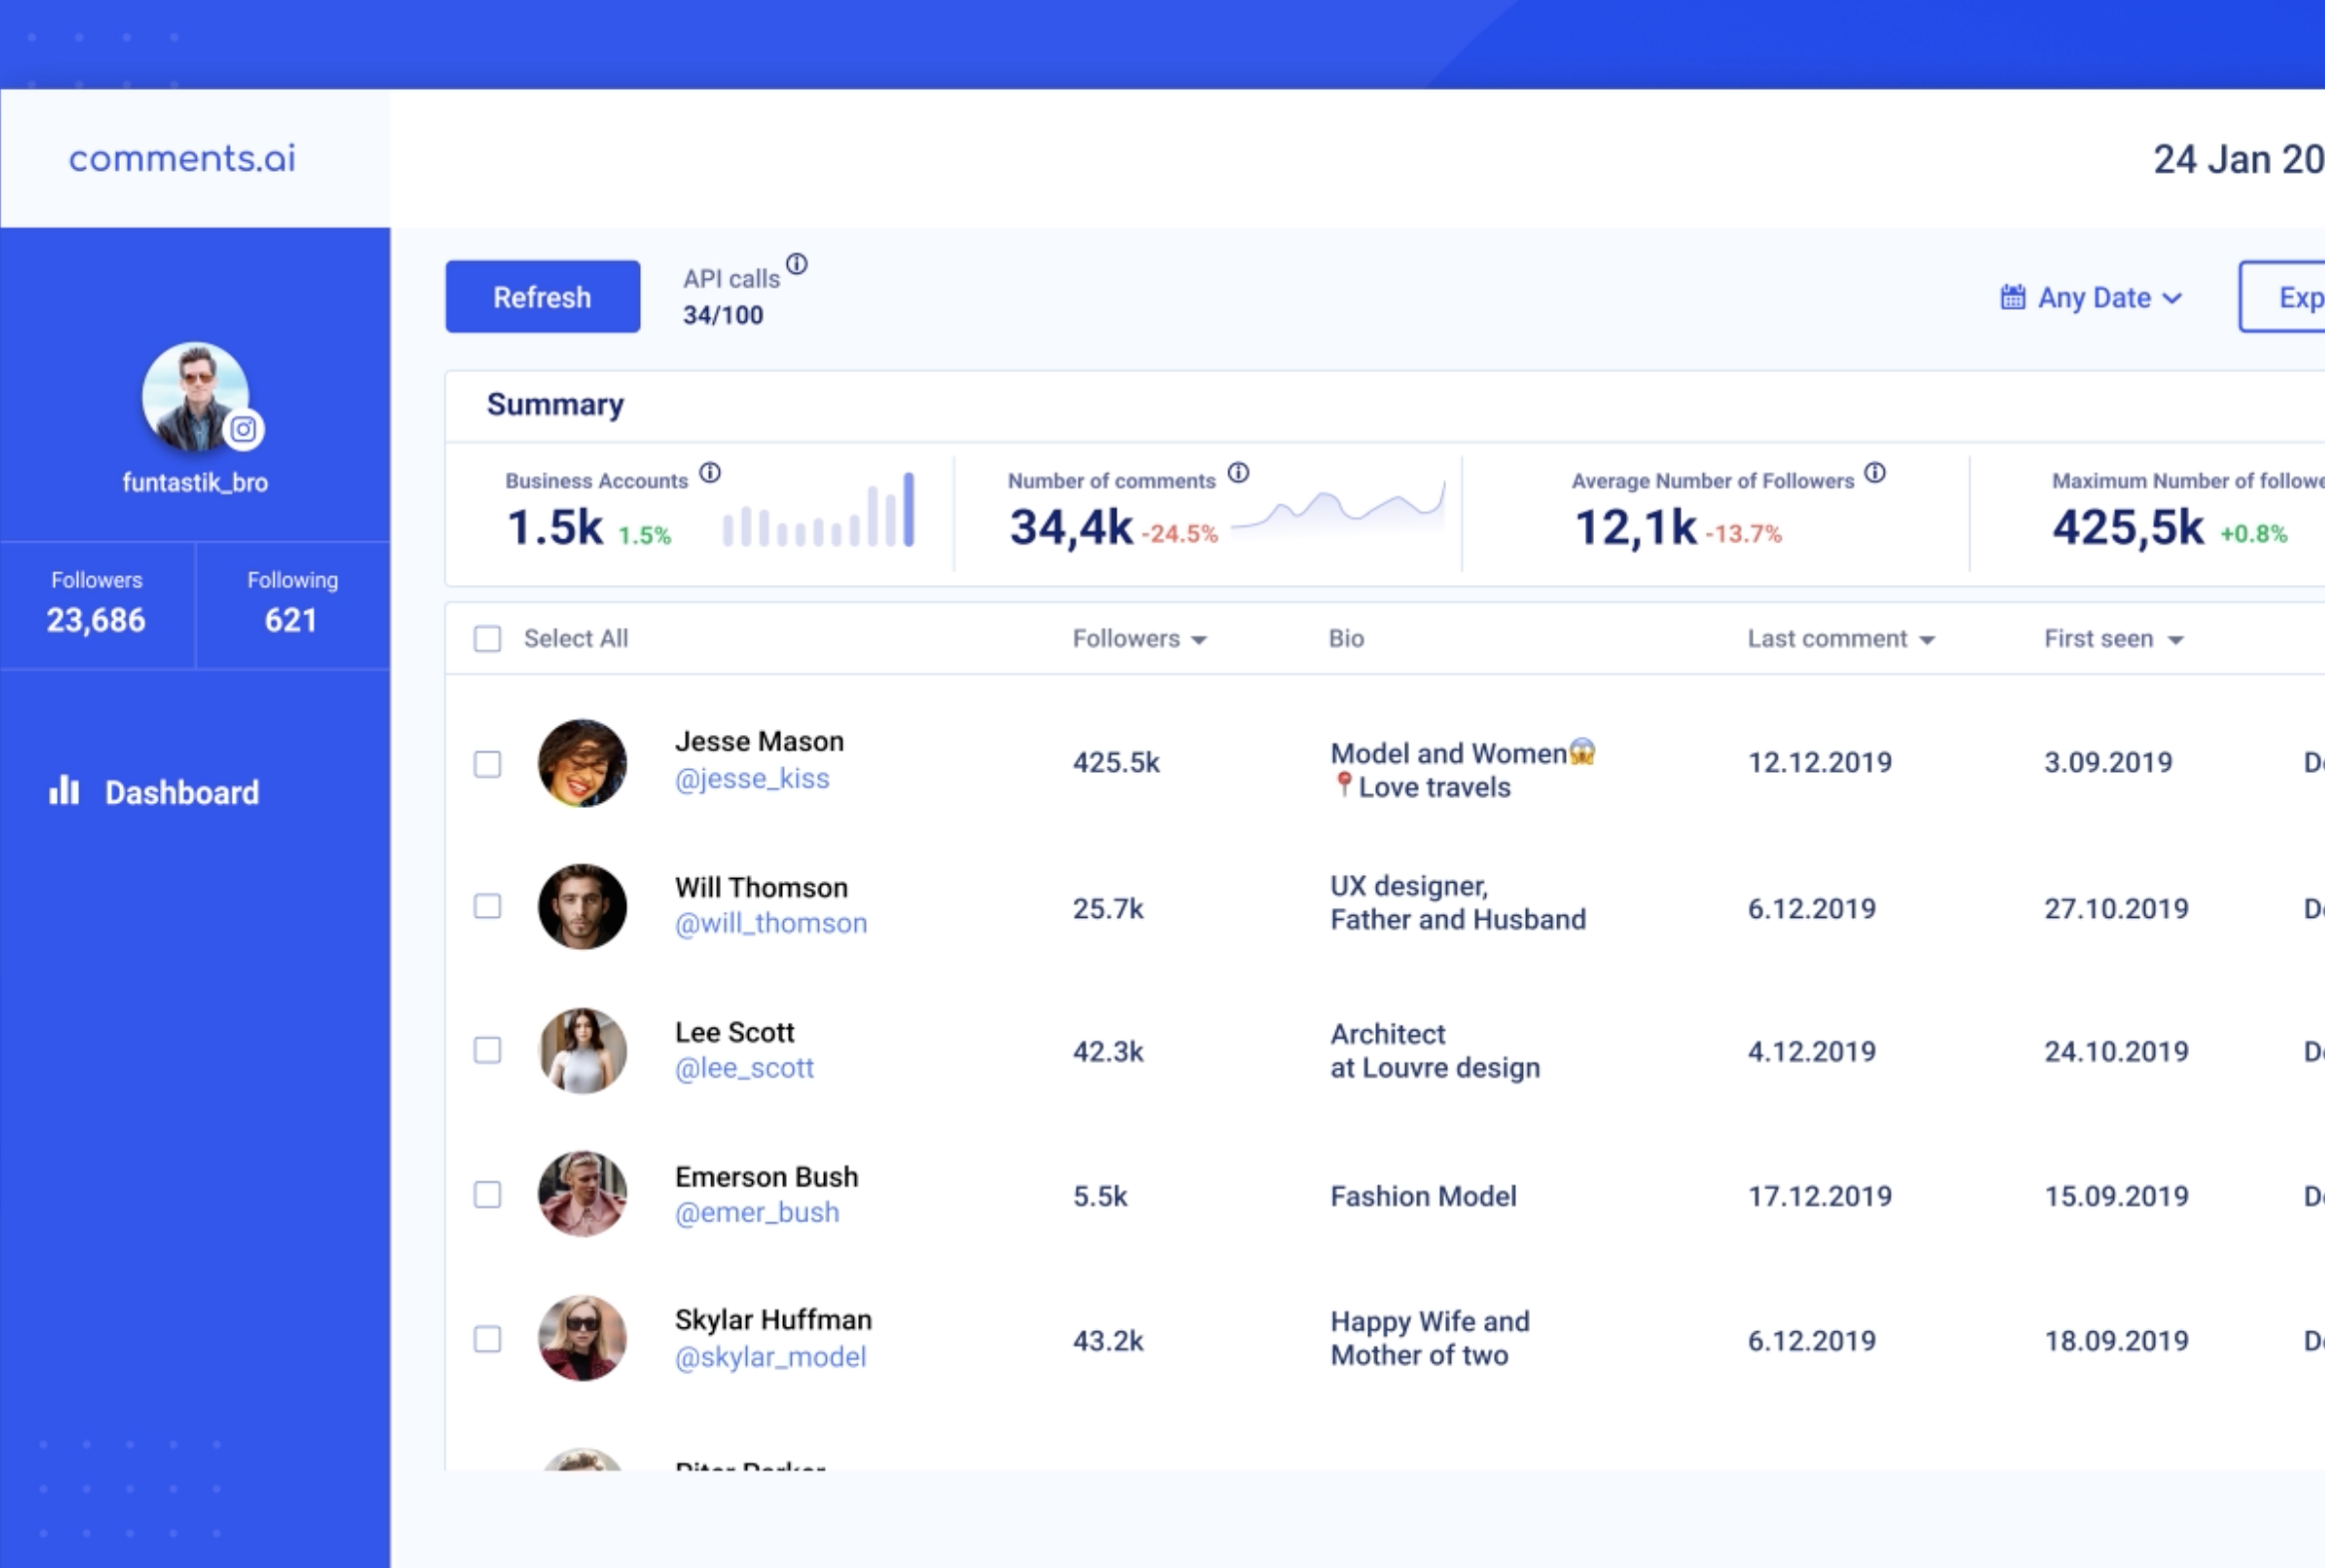Expand the Last comment sort dropdown
Viewport: 2325px width, 1568px height.
(x=1927, y=640)
